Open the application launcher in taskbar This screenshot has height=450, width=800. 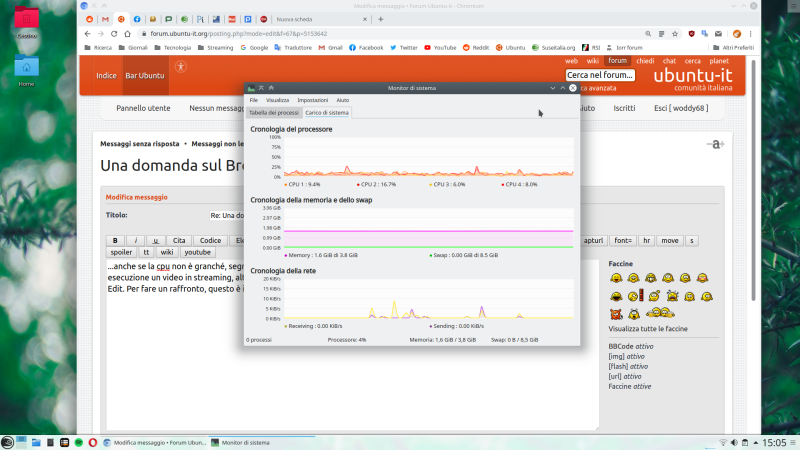point(7,442)
